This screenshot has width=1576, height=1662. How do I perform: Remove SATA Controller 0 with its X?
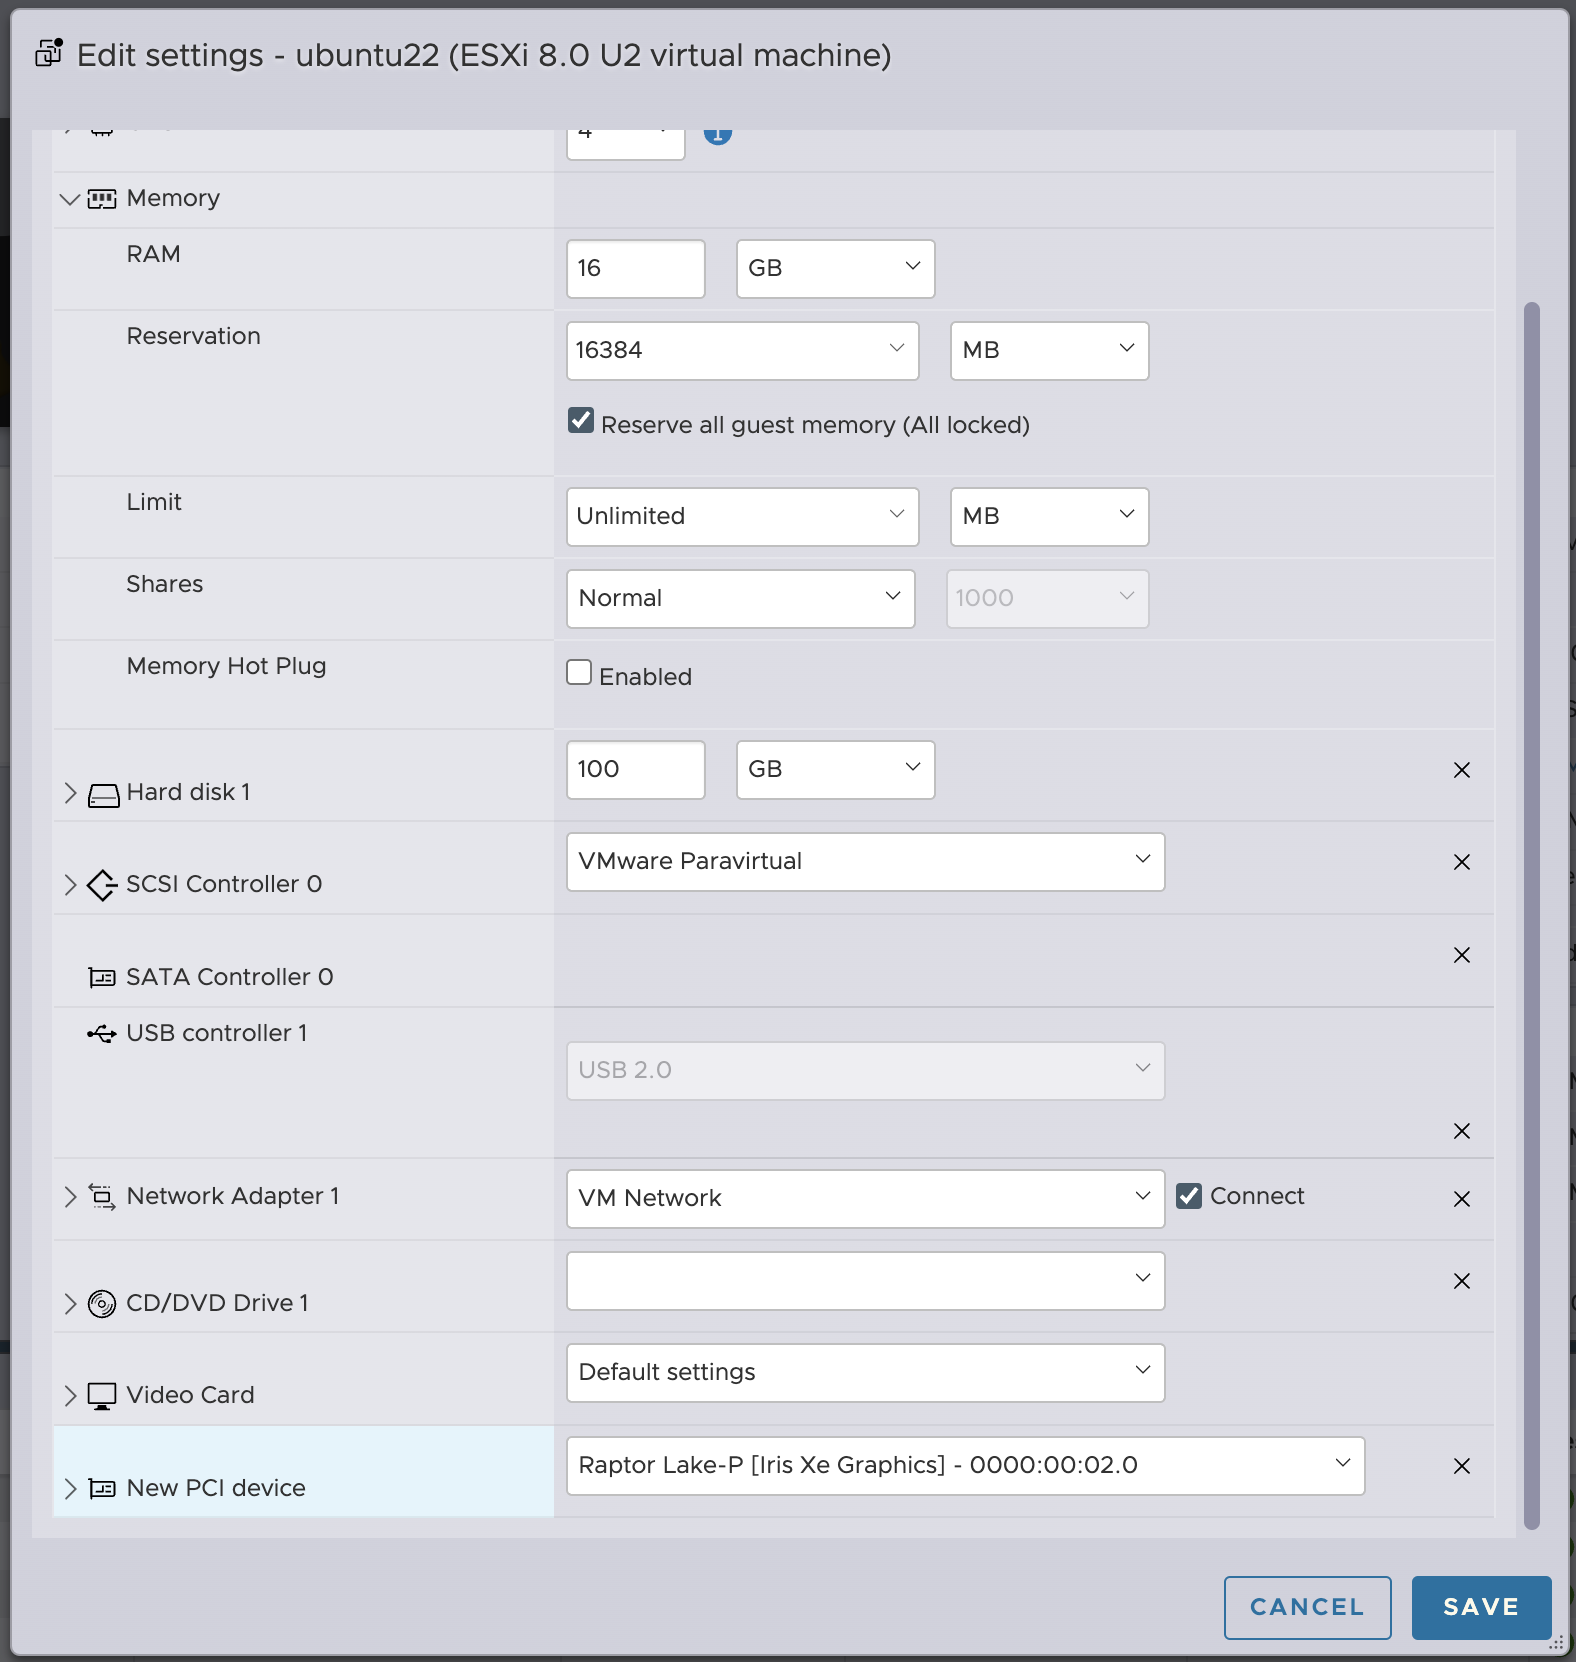[1462, 955]
